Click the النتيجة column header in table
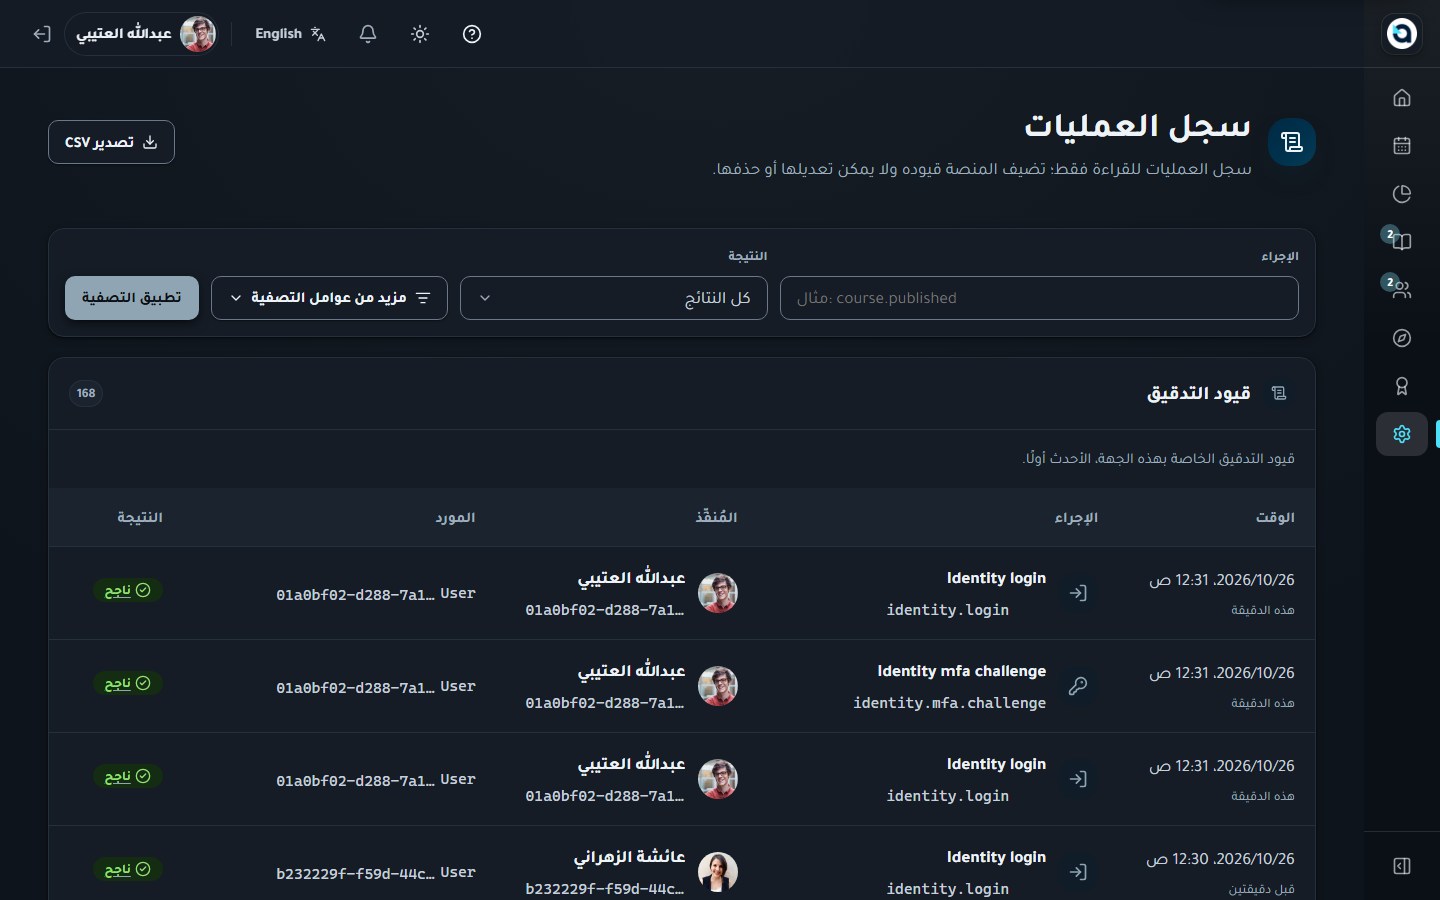 (140, 517)
